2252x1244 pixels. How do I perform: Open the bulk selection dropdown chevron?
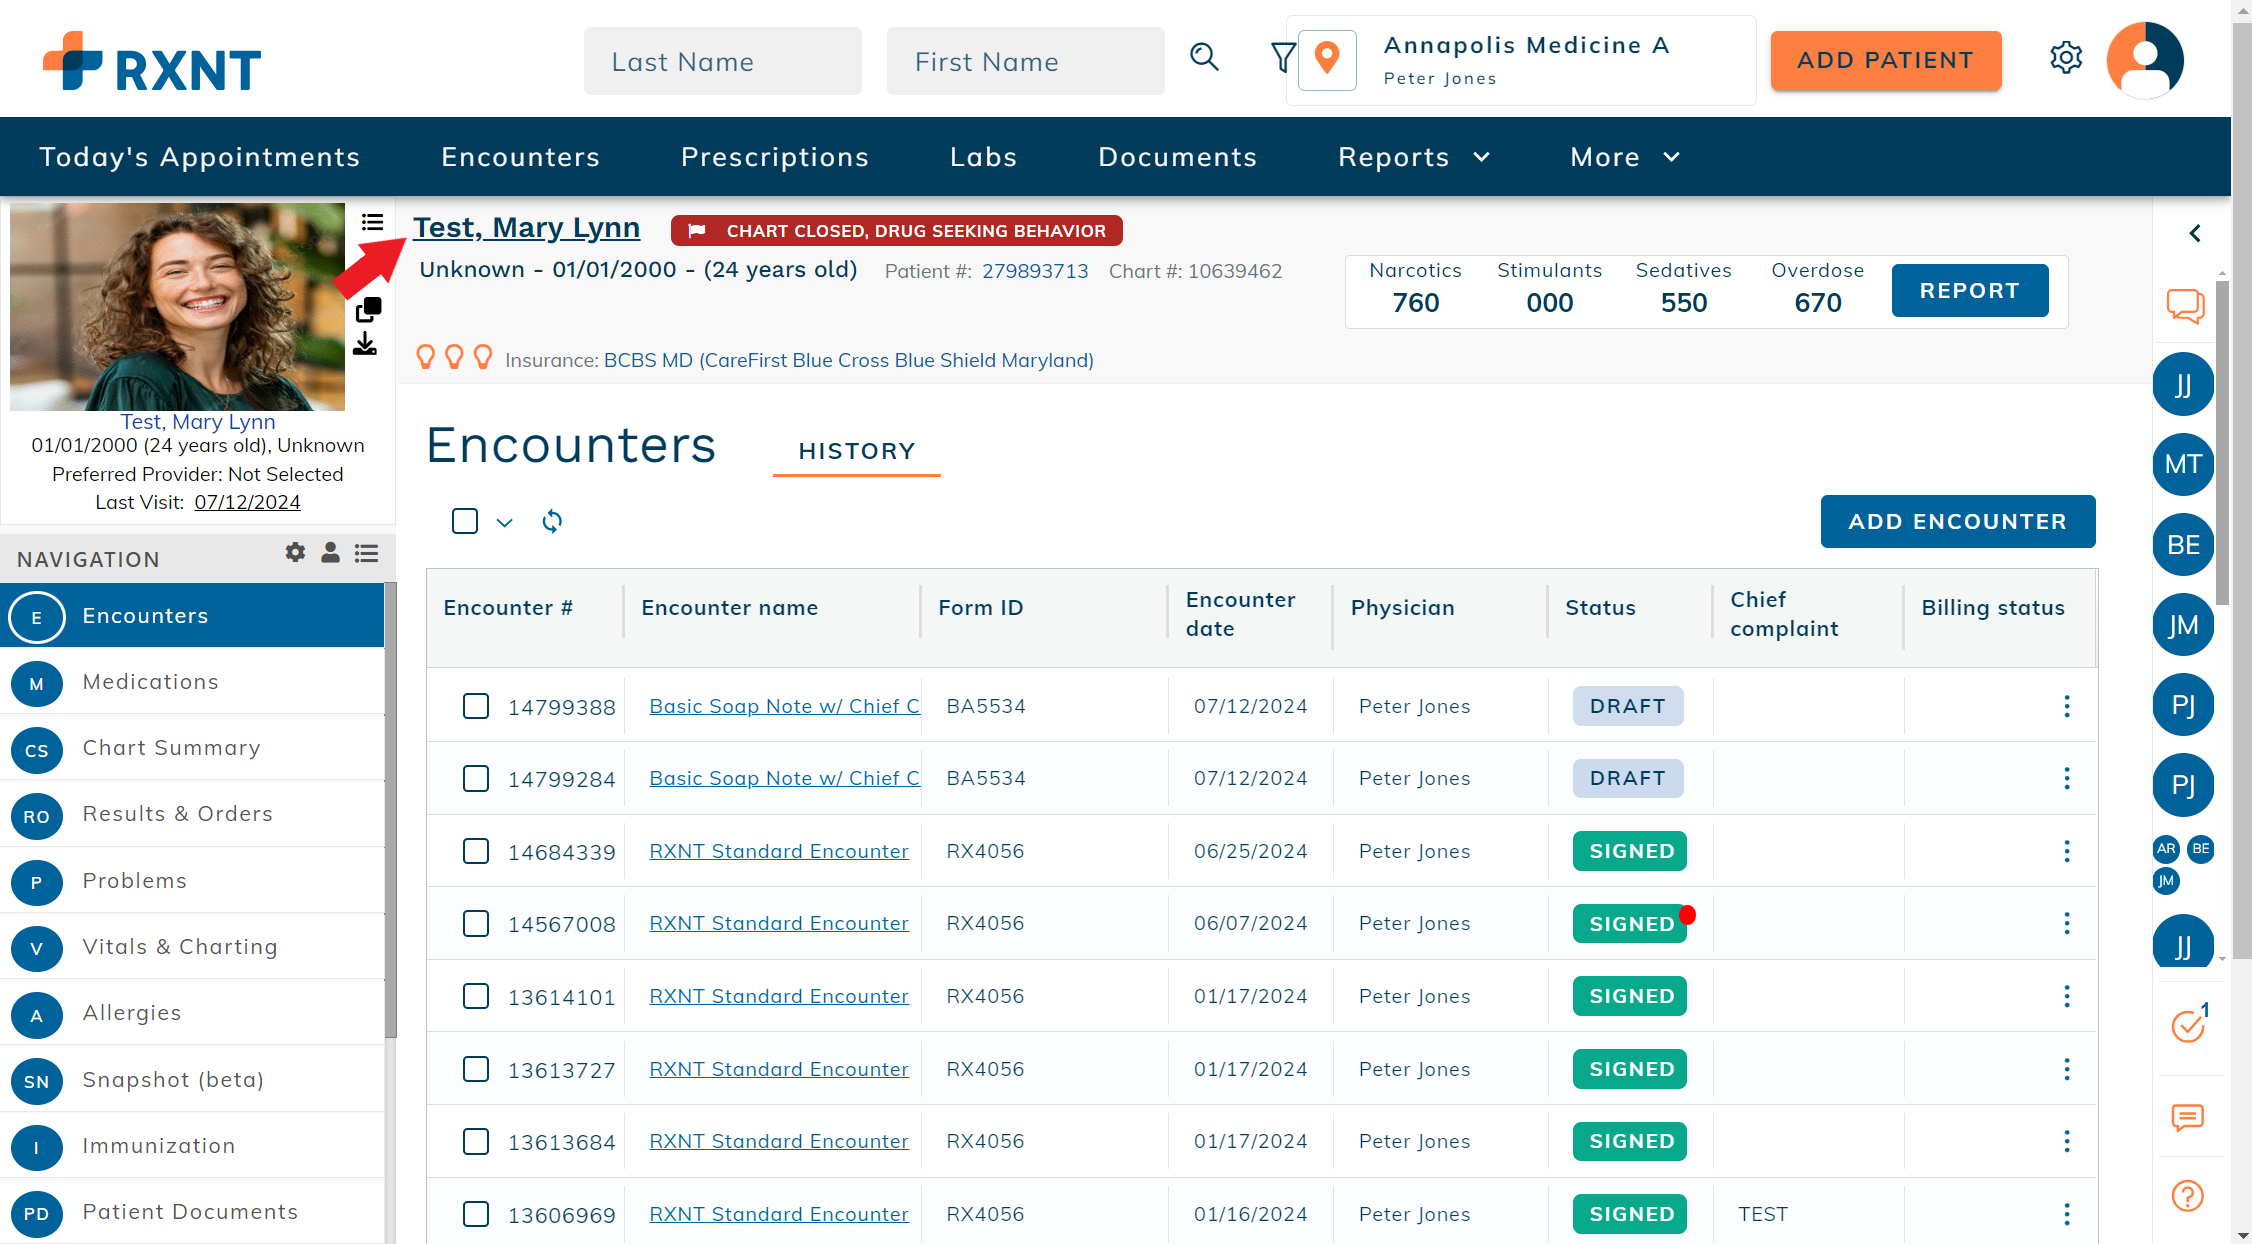504,522
